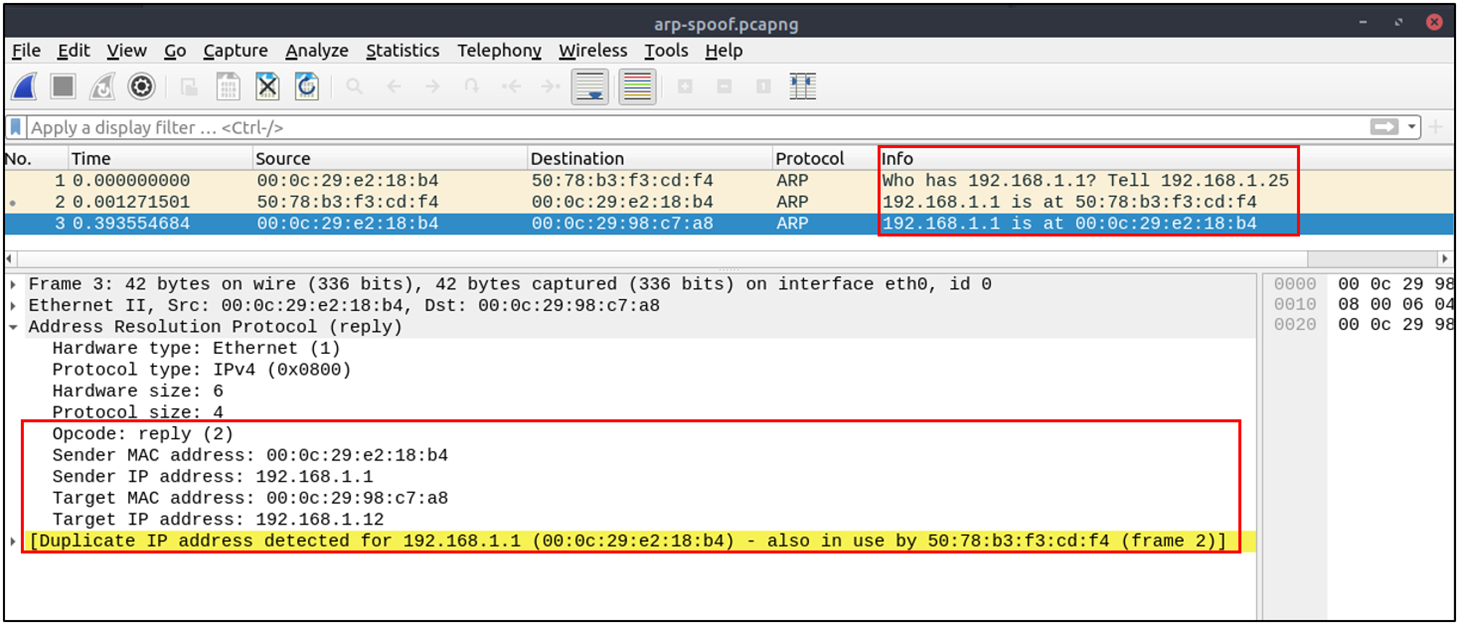The image size is (1459, 625).
Task: Sort packets by No. column header
Action: (x=36, y=158)
